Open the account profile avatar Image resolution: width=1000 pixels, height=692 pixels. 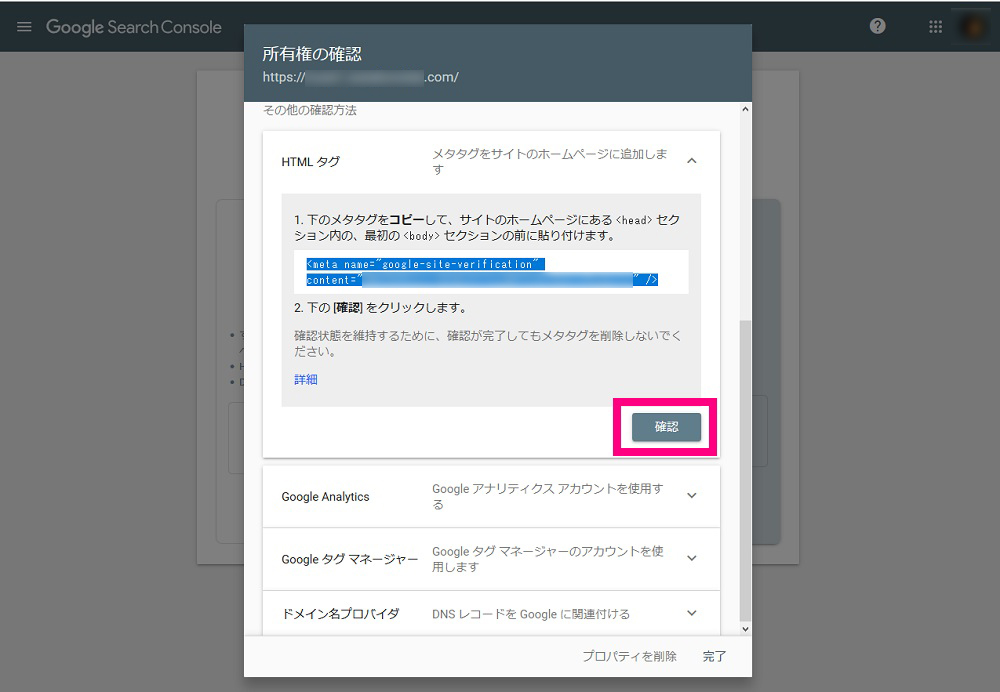coord(973,27)
